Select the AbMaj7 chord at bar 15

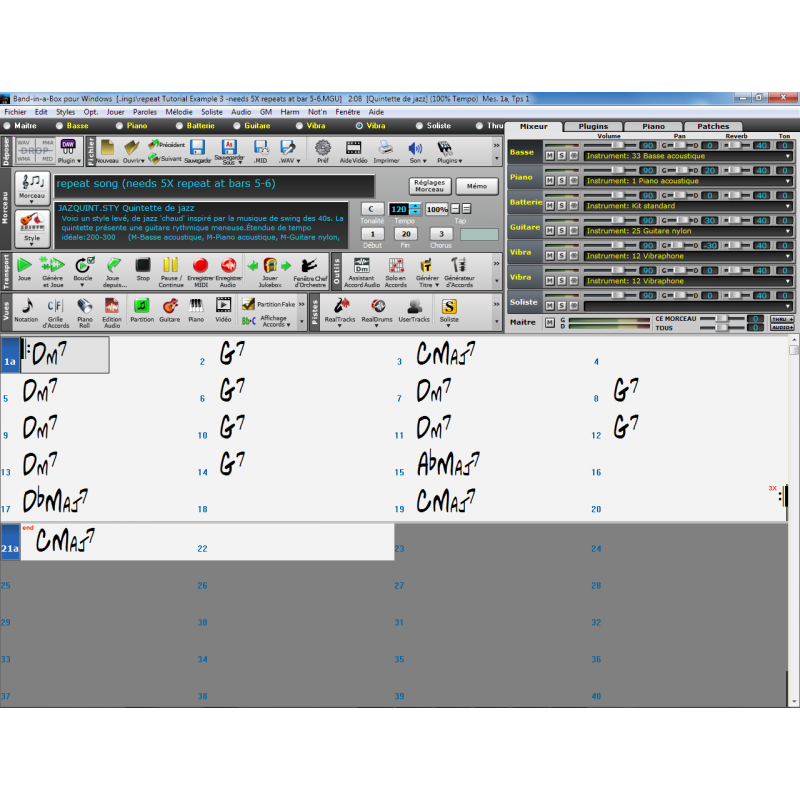[x=448, y=464]
